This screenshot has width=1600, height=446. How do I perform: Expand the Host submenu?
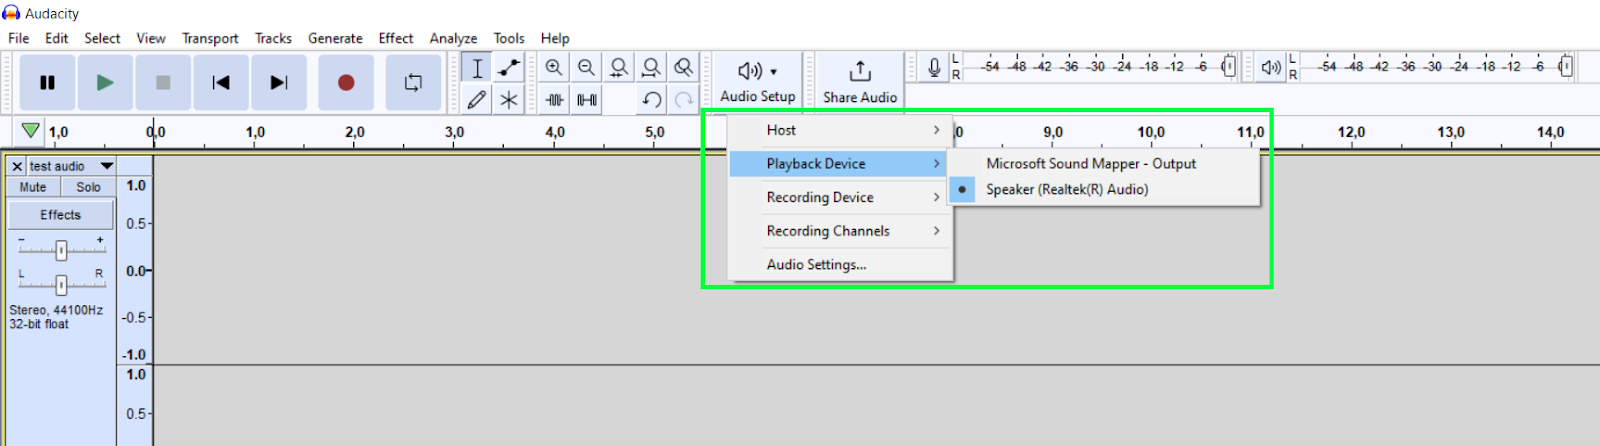pyautogui.click(x=840, y=130)
